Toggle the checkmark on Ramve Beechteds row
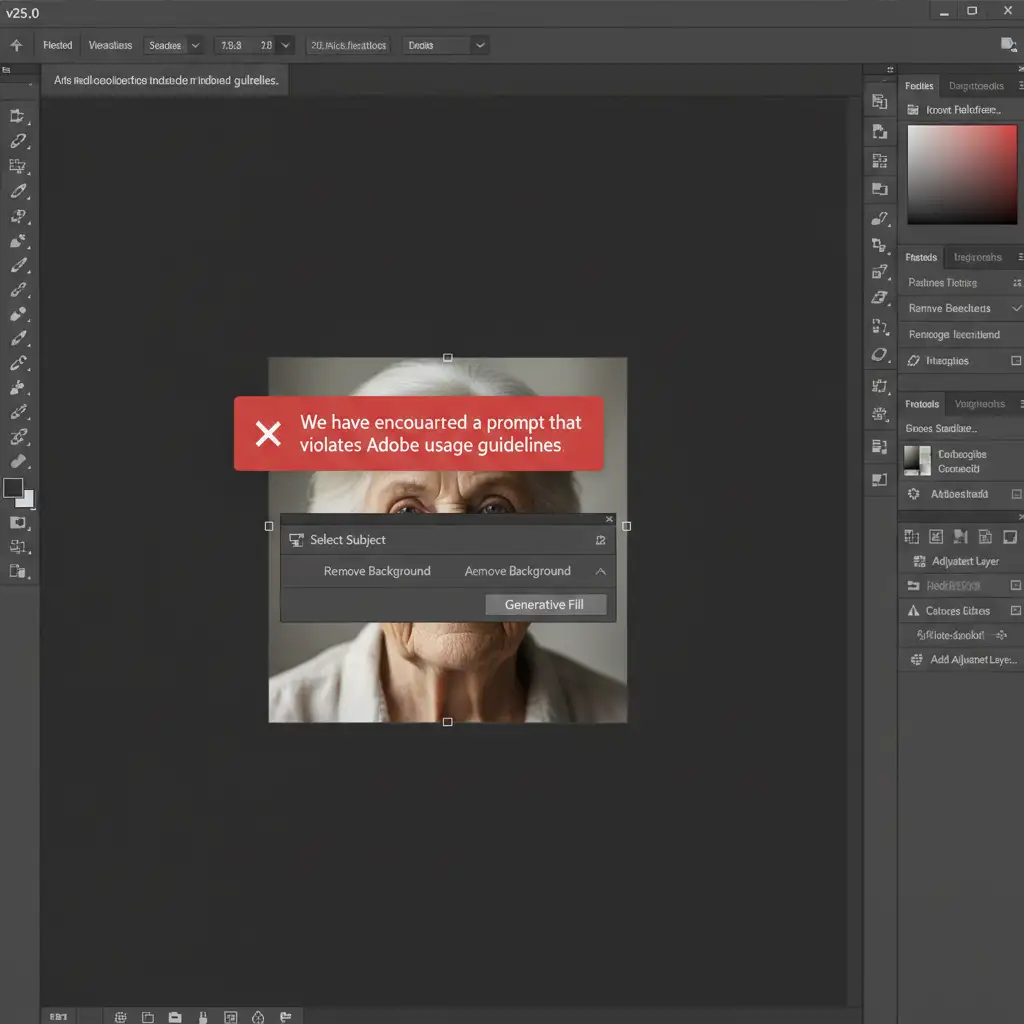Screen dimensions: 1024x1024 1016,309
